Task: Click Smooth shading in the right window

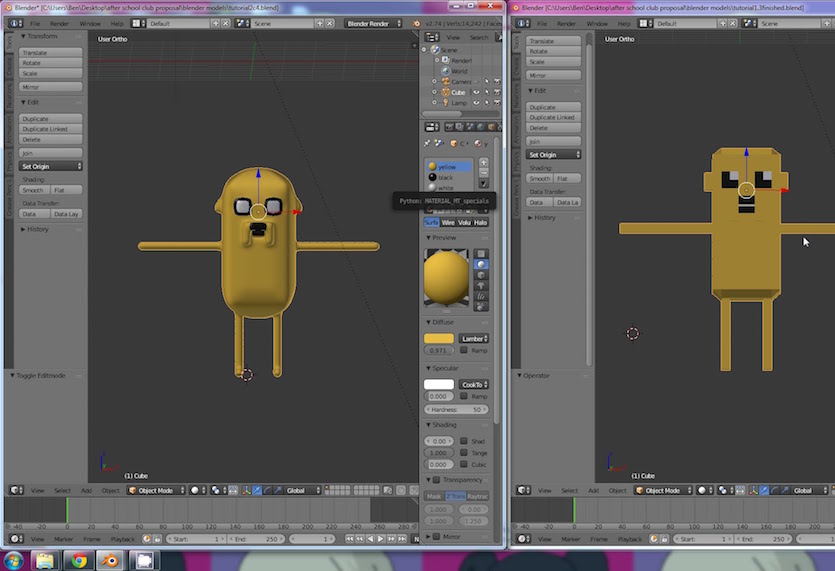Action: (539, 178)
